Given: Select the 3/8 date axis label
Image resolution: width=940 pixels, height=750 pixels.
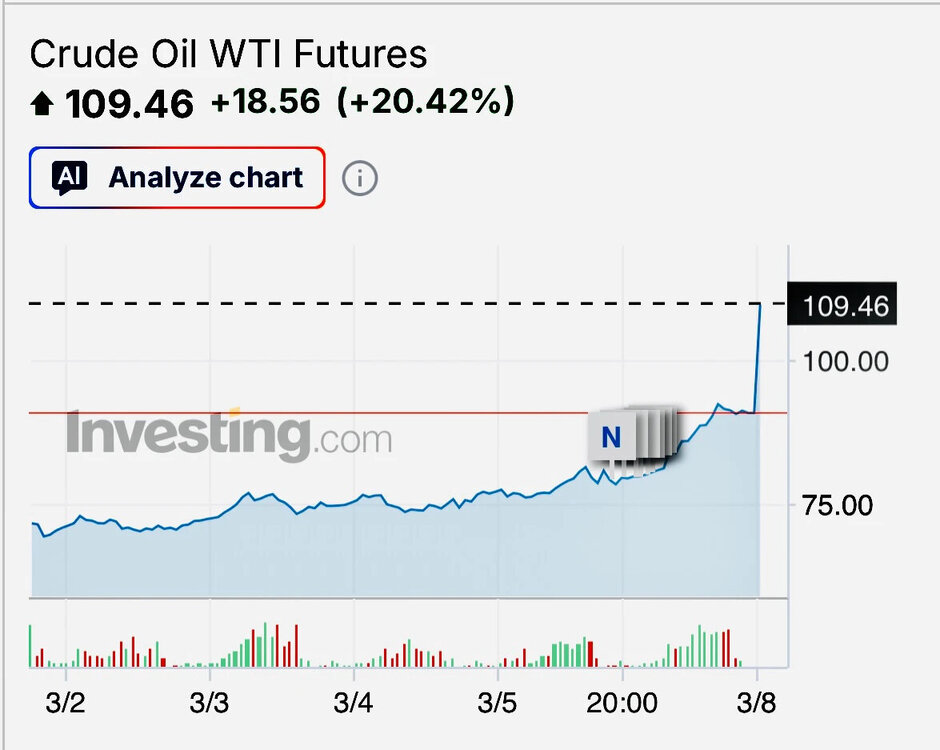Looking at the screenshot, I should pyautogui.click(x=756, y=703).
